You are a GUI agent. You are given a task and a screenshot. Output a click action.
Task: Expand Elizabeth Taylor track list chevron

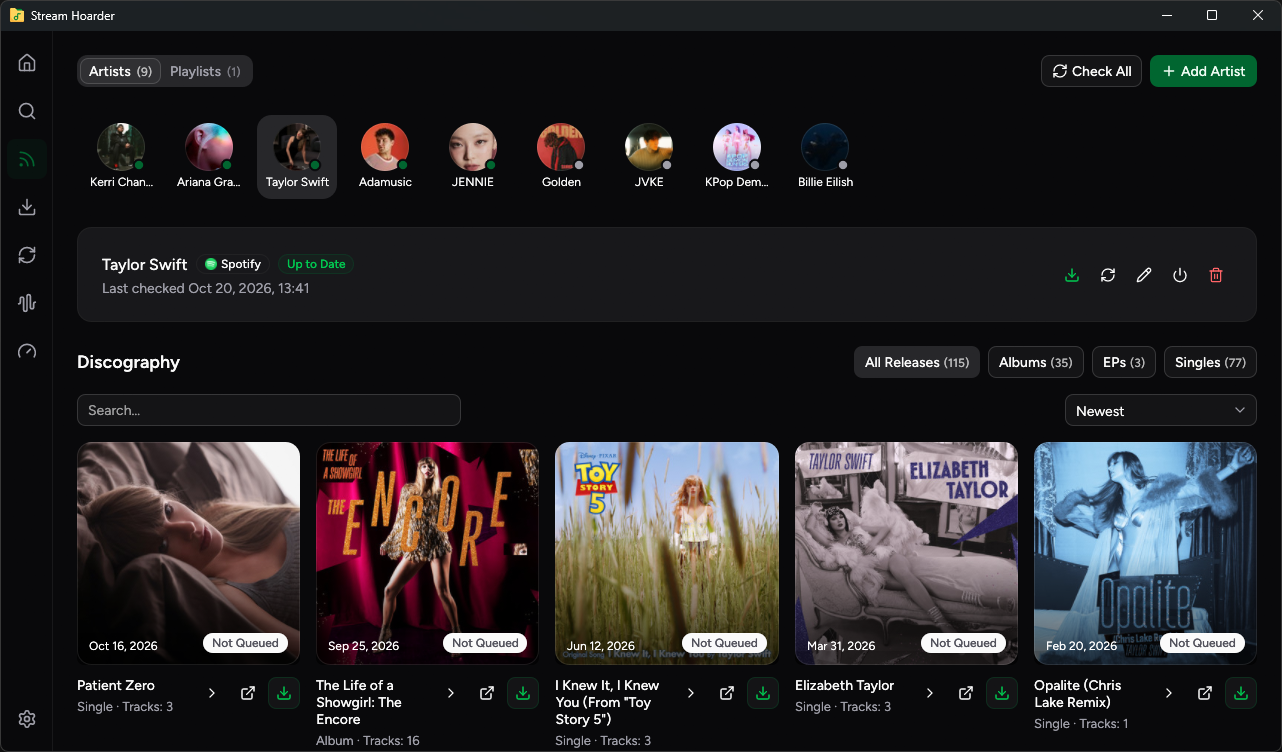930,693
